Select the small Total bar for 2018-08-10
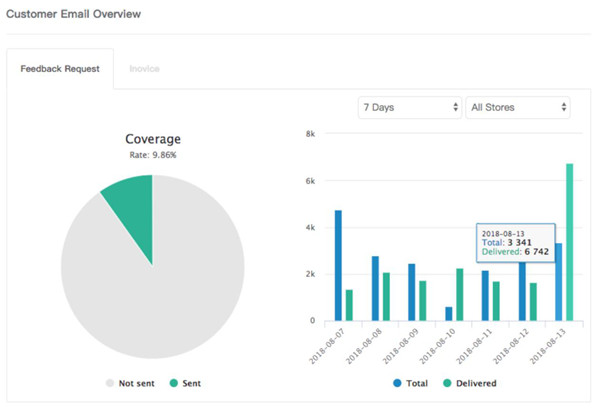Viewport: 600px width, 412px height. coord(448,314)
